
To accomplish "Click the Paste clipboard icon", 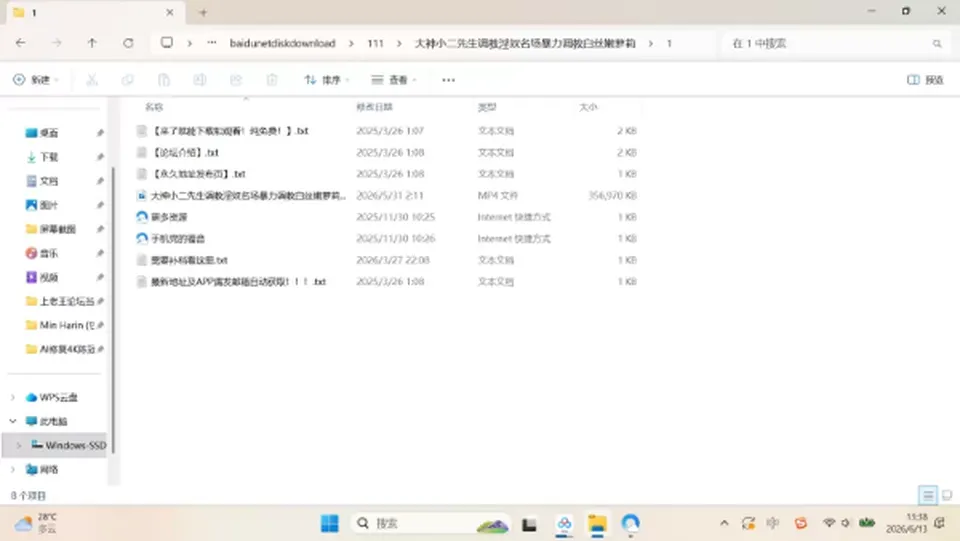I will (x=163, y=80).
